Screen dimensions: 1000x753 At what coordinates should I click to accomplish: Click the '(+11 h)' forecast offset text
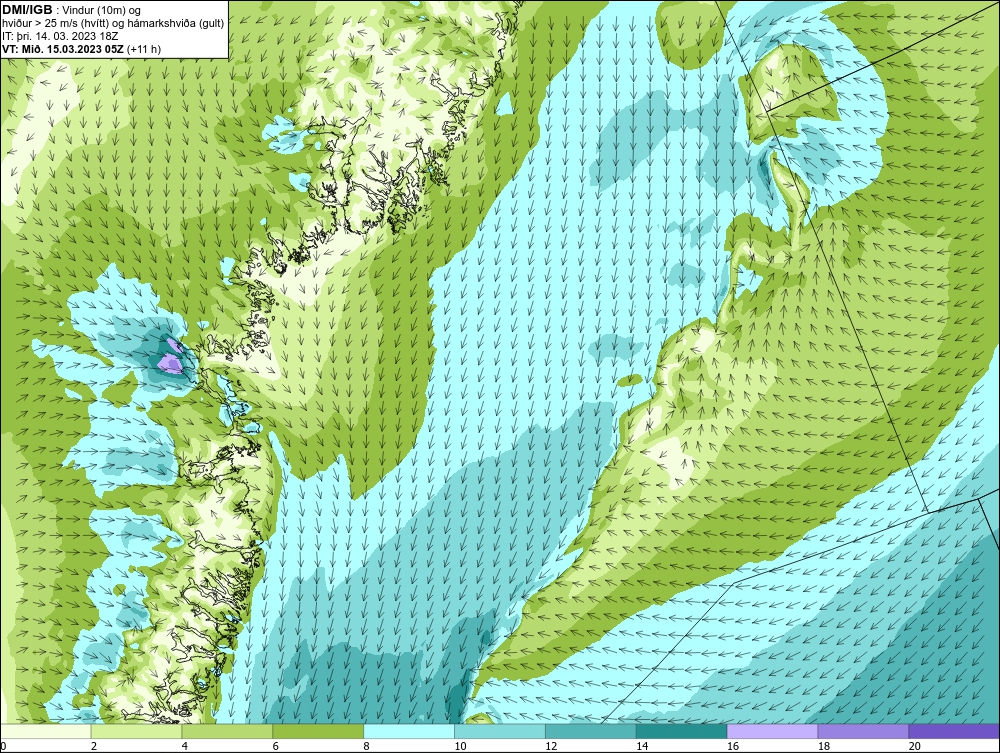[144, 49]
